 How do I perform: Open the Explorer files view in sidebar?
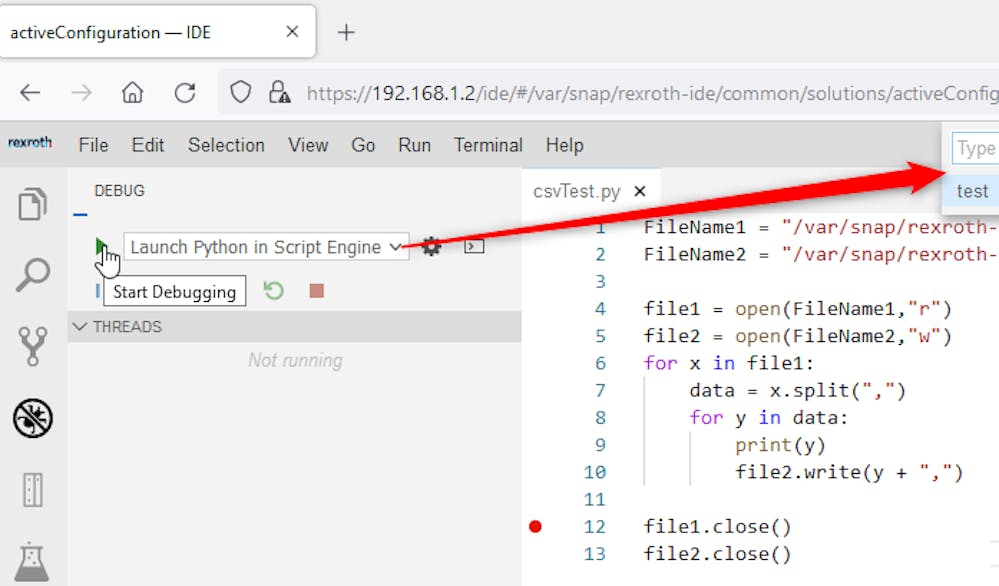33,204
